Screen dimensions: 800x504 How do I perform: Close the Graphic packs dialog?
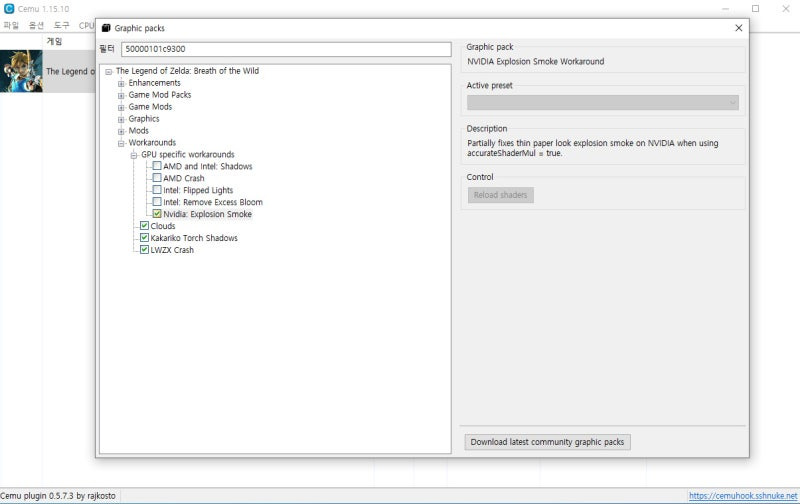click(x=738, y=28)
